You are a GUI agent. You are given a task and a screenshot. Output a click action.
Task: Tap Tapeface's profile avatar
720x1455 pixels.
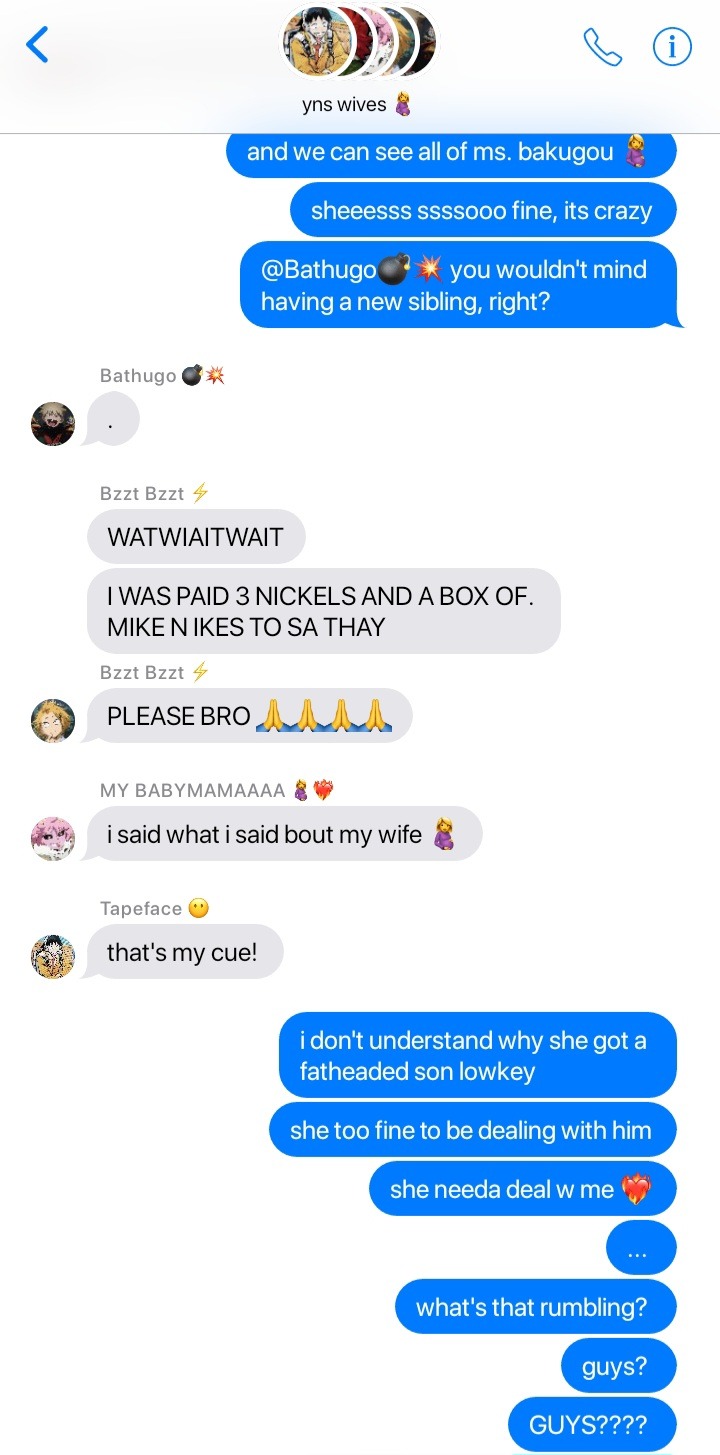point(53,956)
